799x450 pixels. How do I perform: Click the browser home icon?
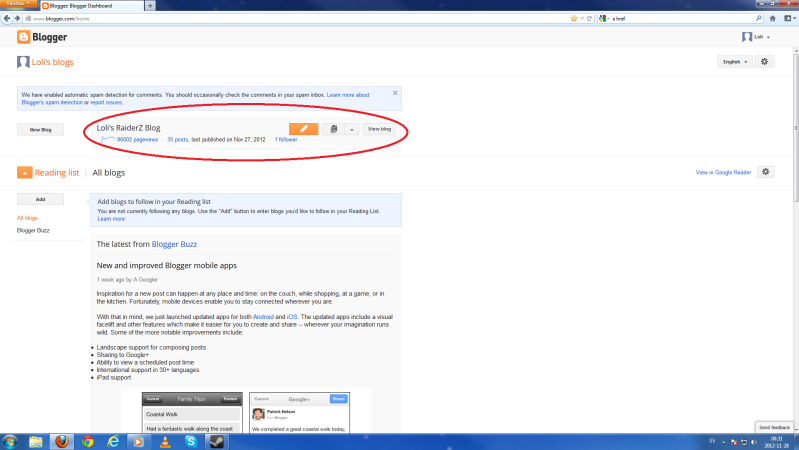(x=773, y=18)
